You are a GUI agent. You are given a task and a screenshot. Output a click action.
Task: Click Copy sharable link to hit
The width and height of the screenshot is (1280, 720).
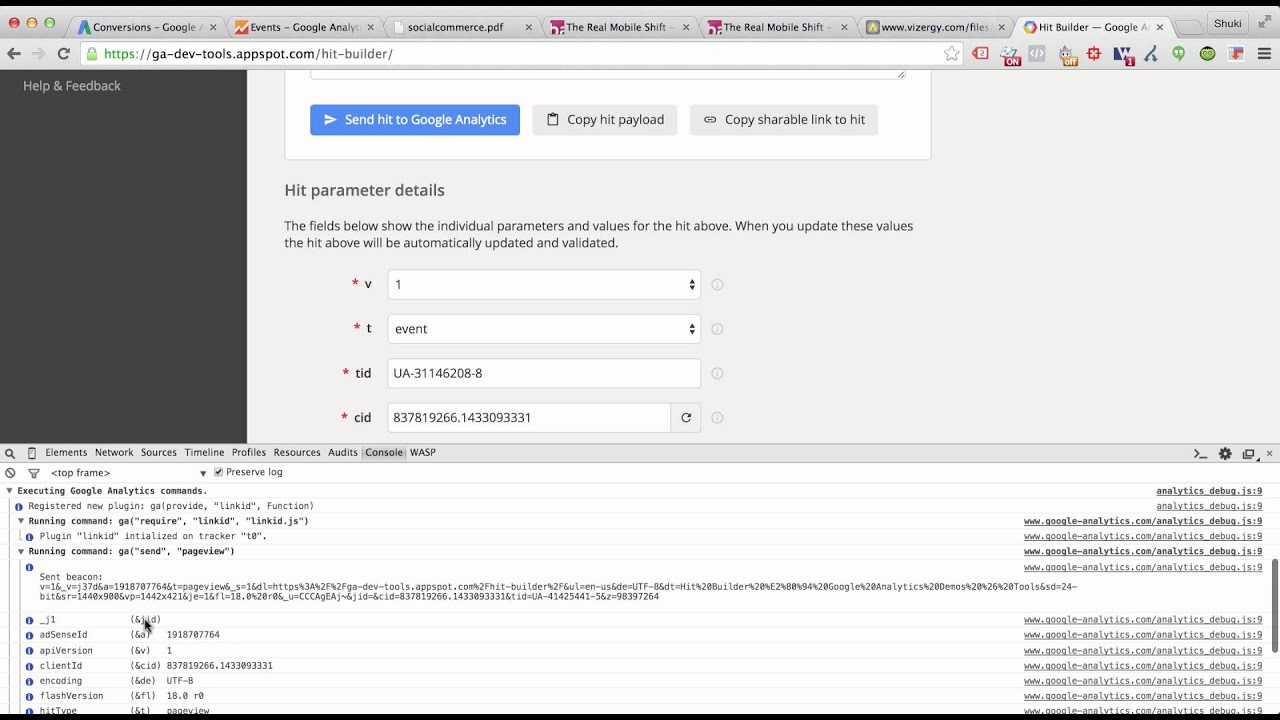[x=784, y=120]
